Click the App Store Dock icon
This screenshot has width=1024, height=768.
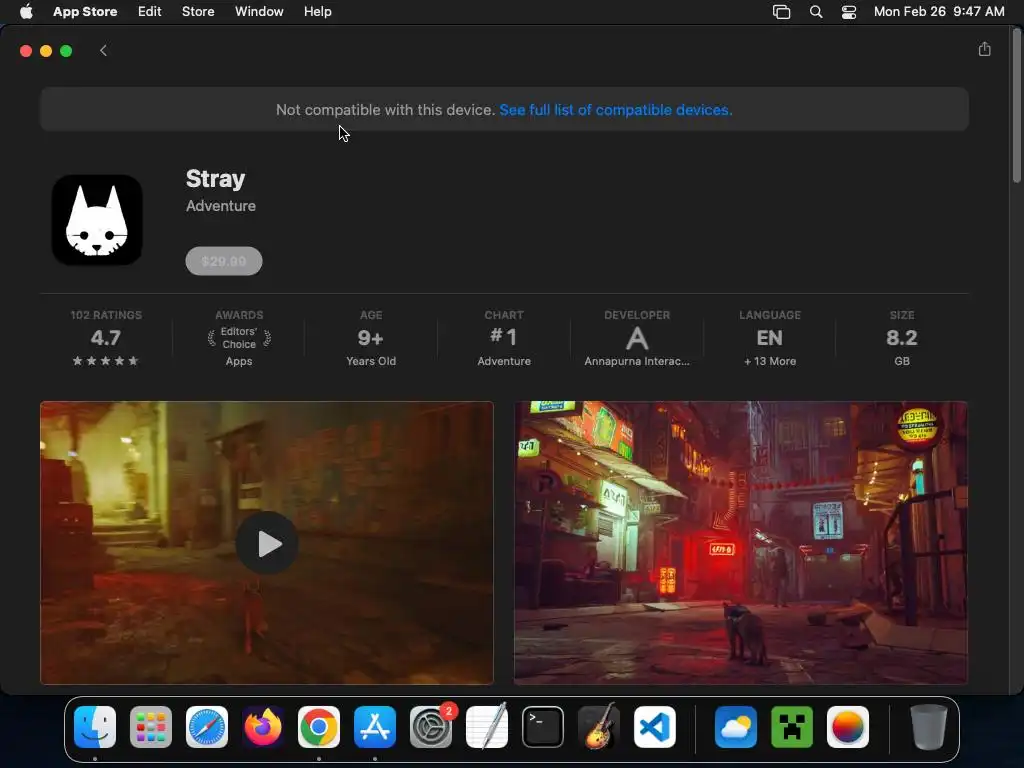coord(375,727)
